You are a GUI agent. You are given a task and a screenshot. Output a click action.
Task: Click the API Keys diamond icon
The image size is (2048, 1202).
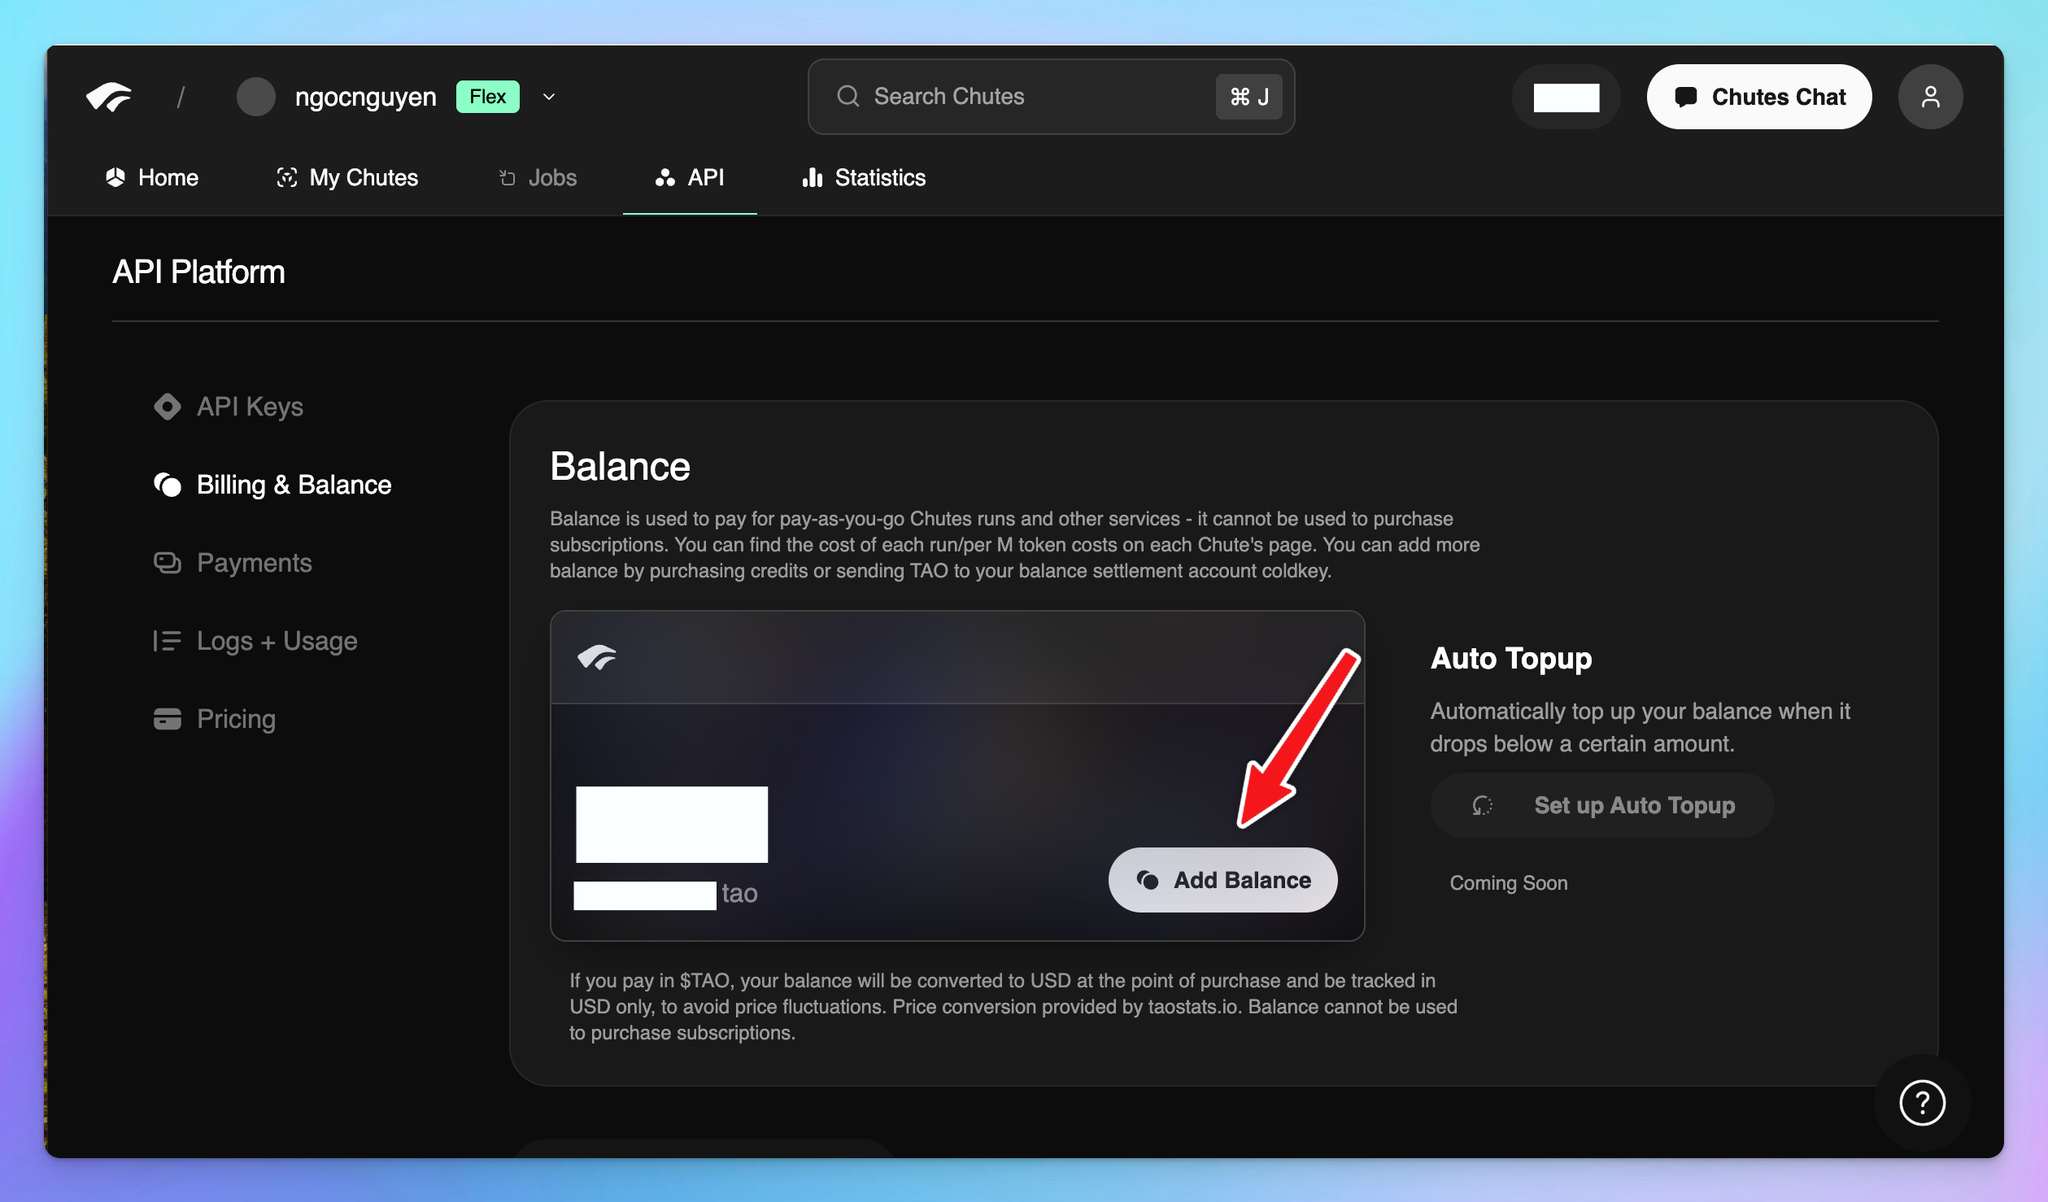[167, 407]
